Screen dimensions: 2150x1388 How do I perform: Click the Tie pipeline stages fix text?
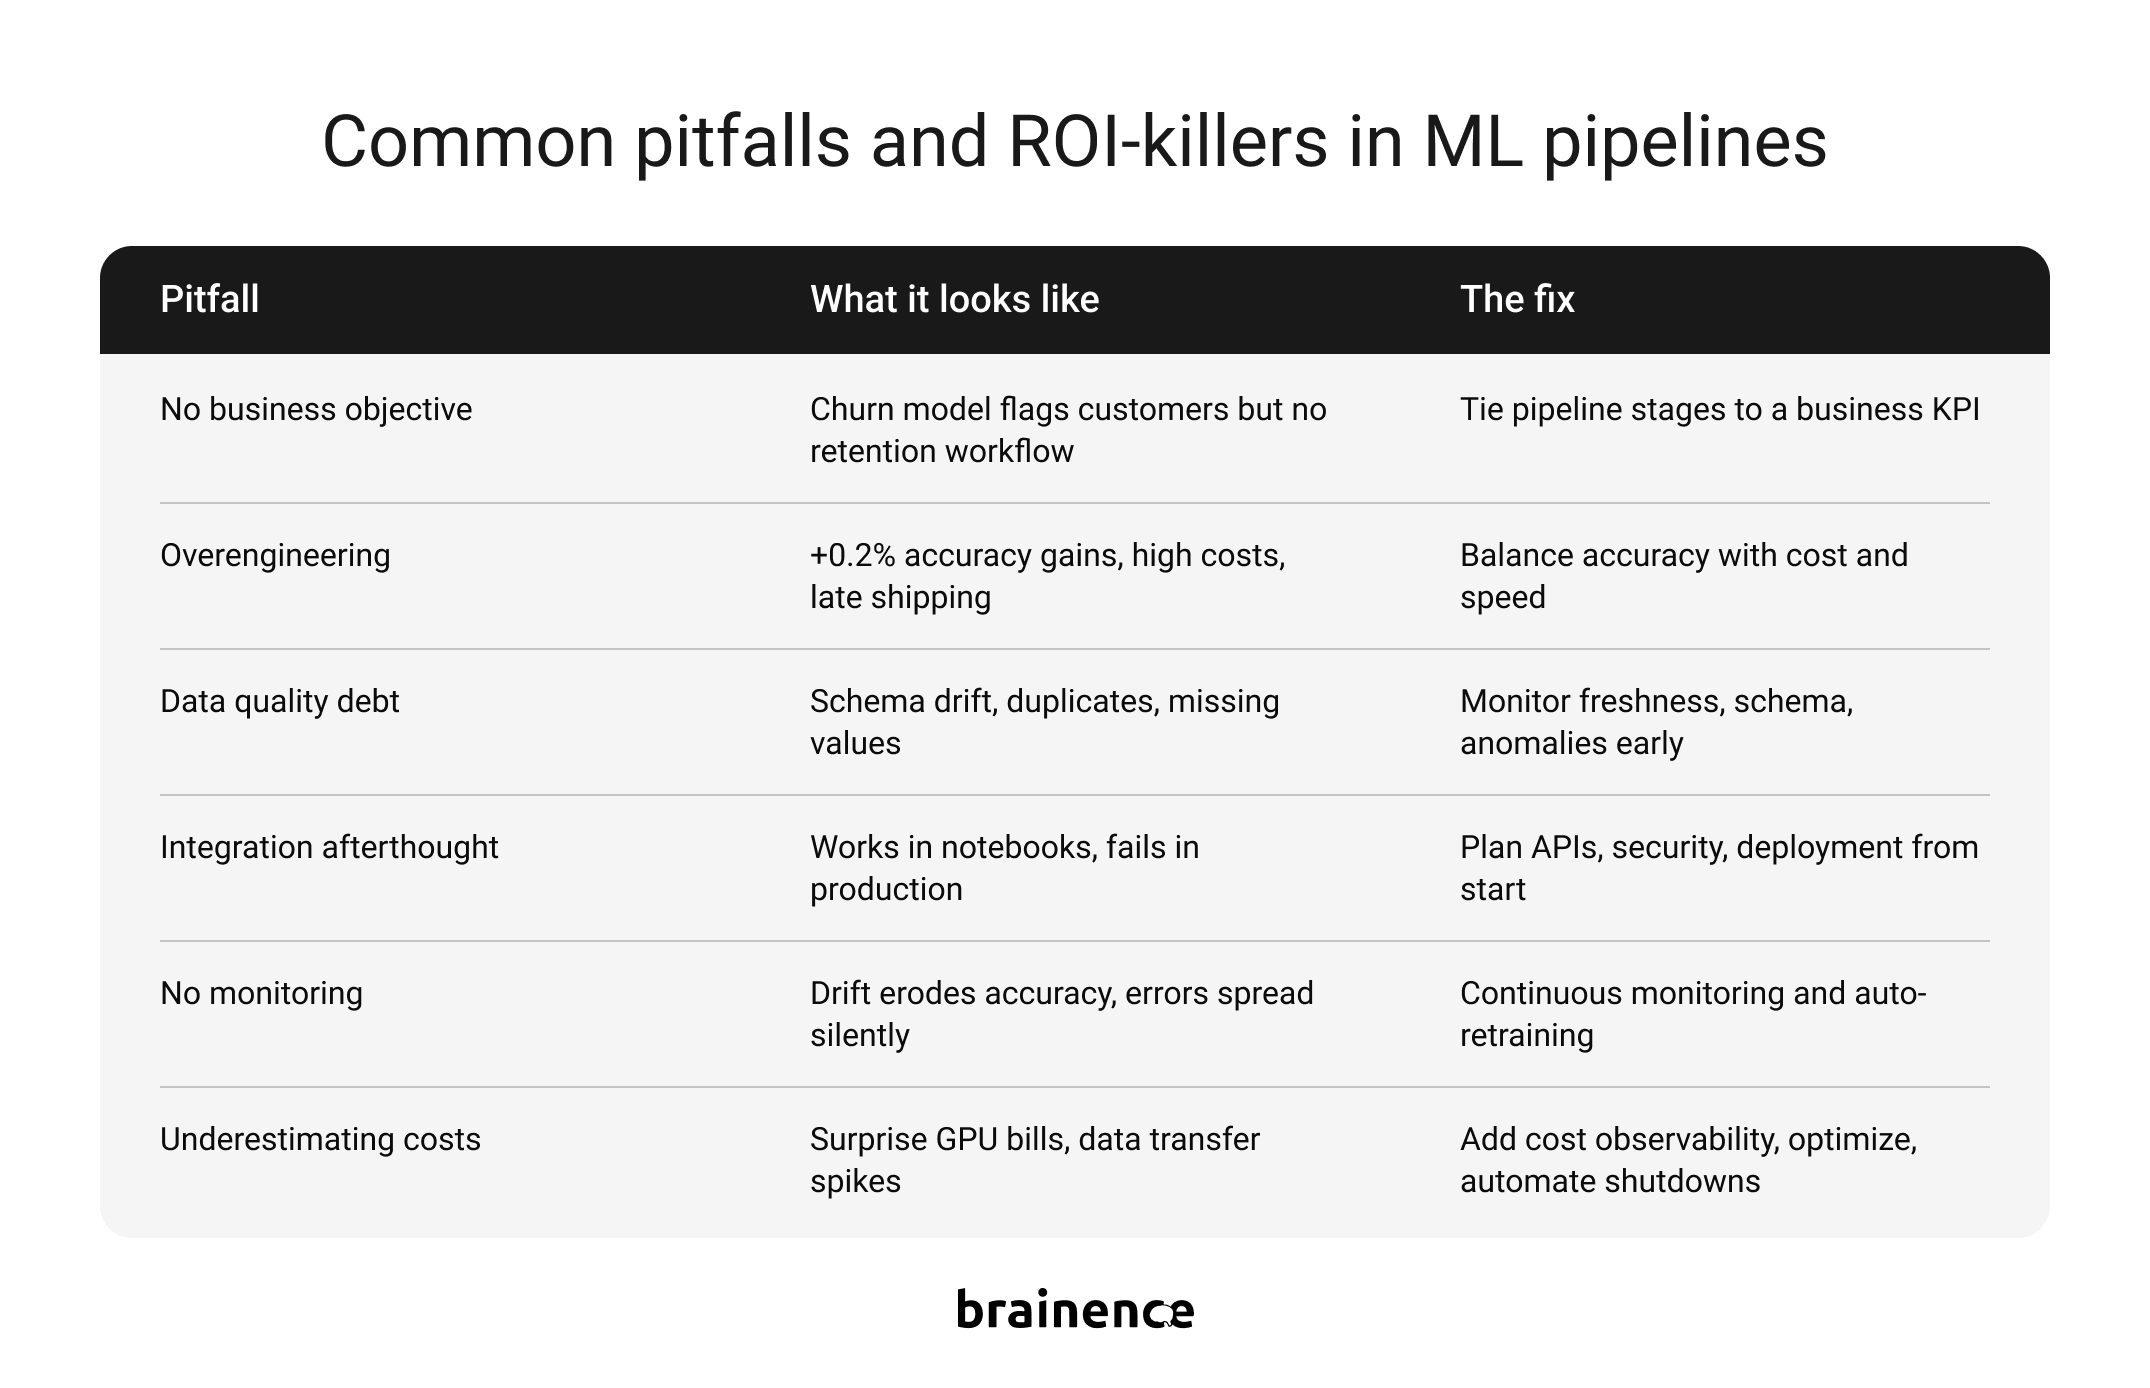(x=1719, y=409)
